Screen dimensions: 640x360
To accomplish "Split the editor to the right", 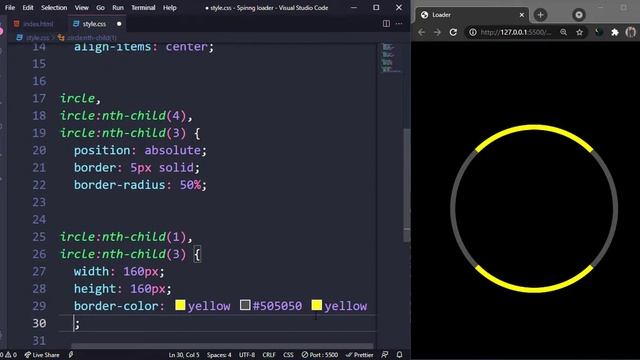I will pyautogui.click(x=386, y=24).
